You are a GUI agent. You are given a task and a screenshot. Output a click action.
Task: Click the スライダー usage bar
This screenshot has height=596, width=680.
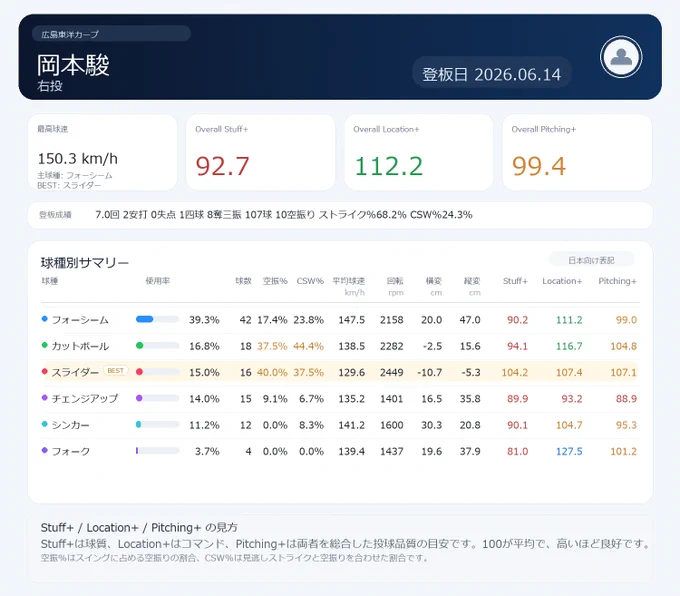click(157, 372)
